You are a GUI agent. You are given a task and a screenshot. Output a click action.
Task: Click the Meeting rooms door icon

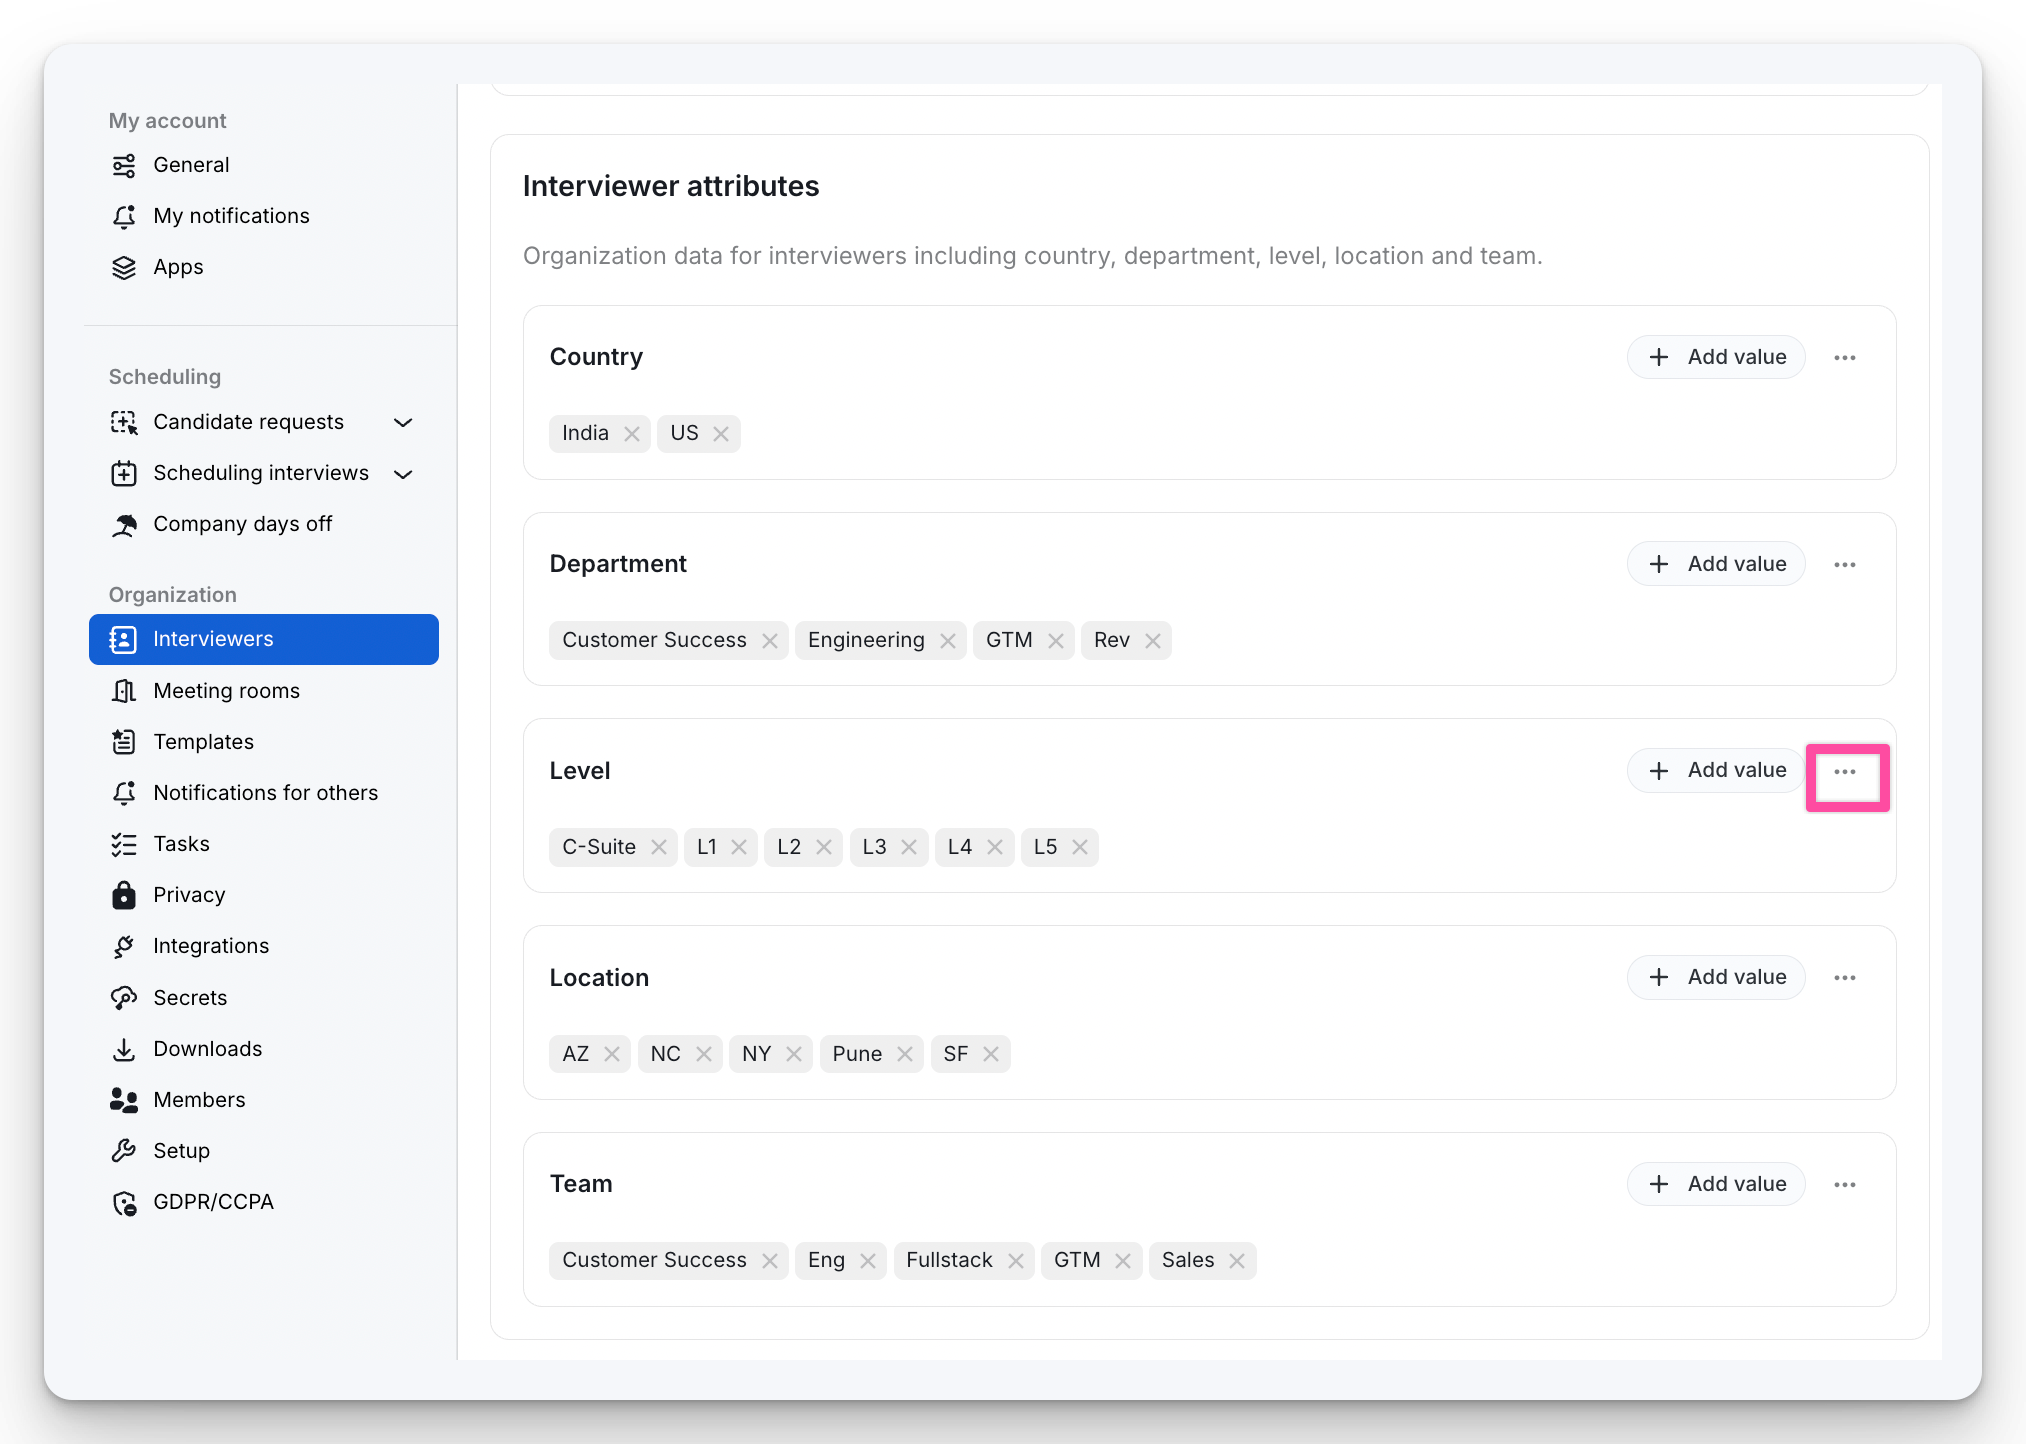click(x=124, y=691)
